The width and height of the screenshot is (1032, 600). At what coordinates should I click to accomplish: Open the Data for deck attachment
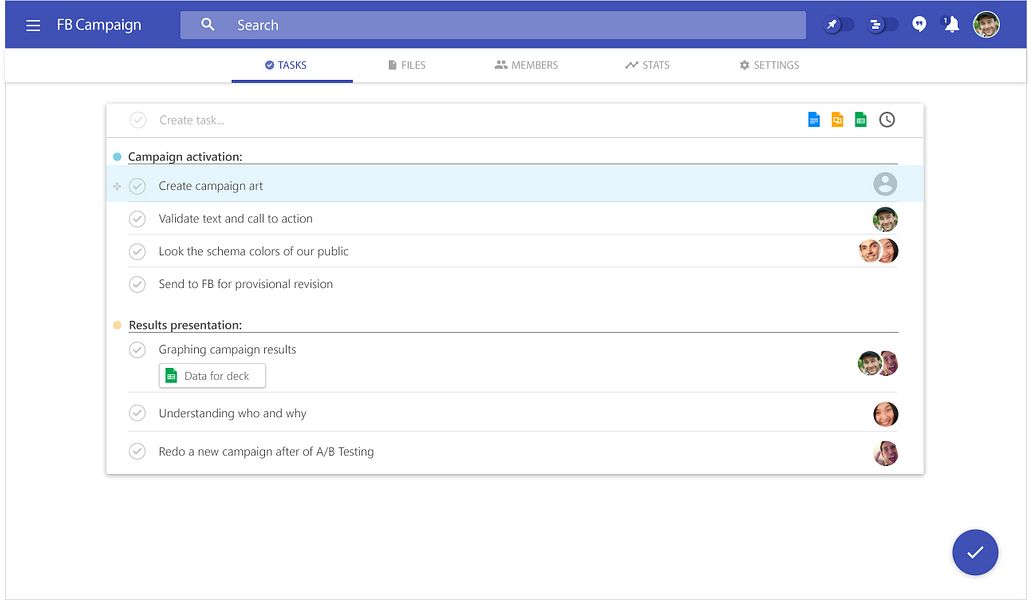(212, 376)
